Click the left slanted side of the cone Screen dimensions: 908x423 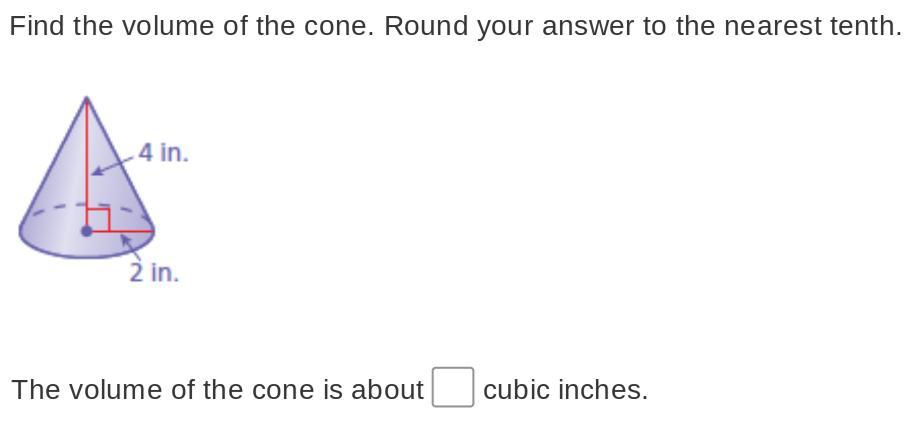[x=53, y=162]
